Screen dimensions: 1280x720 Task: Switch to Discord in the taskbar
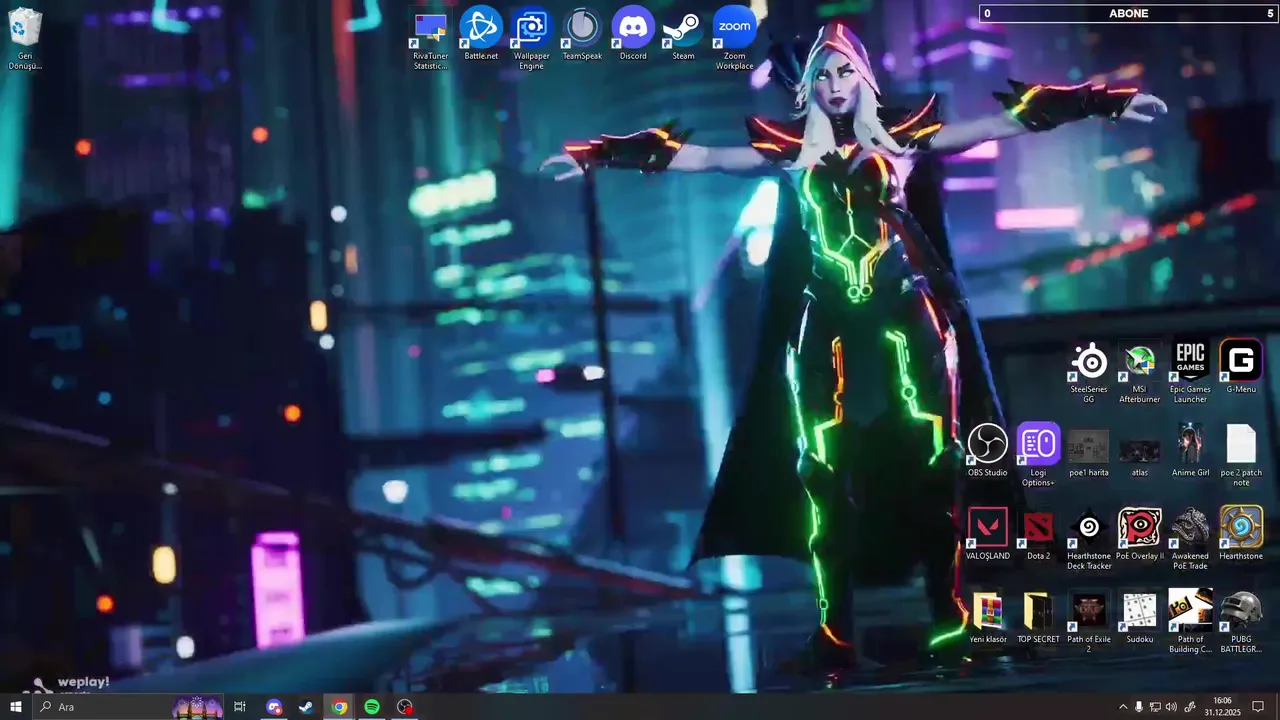click(x=274, y=707)
